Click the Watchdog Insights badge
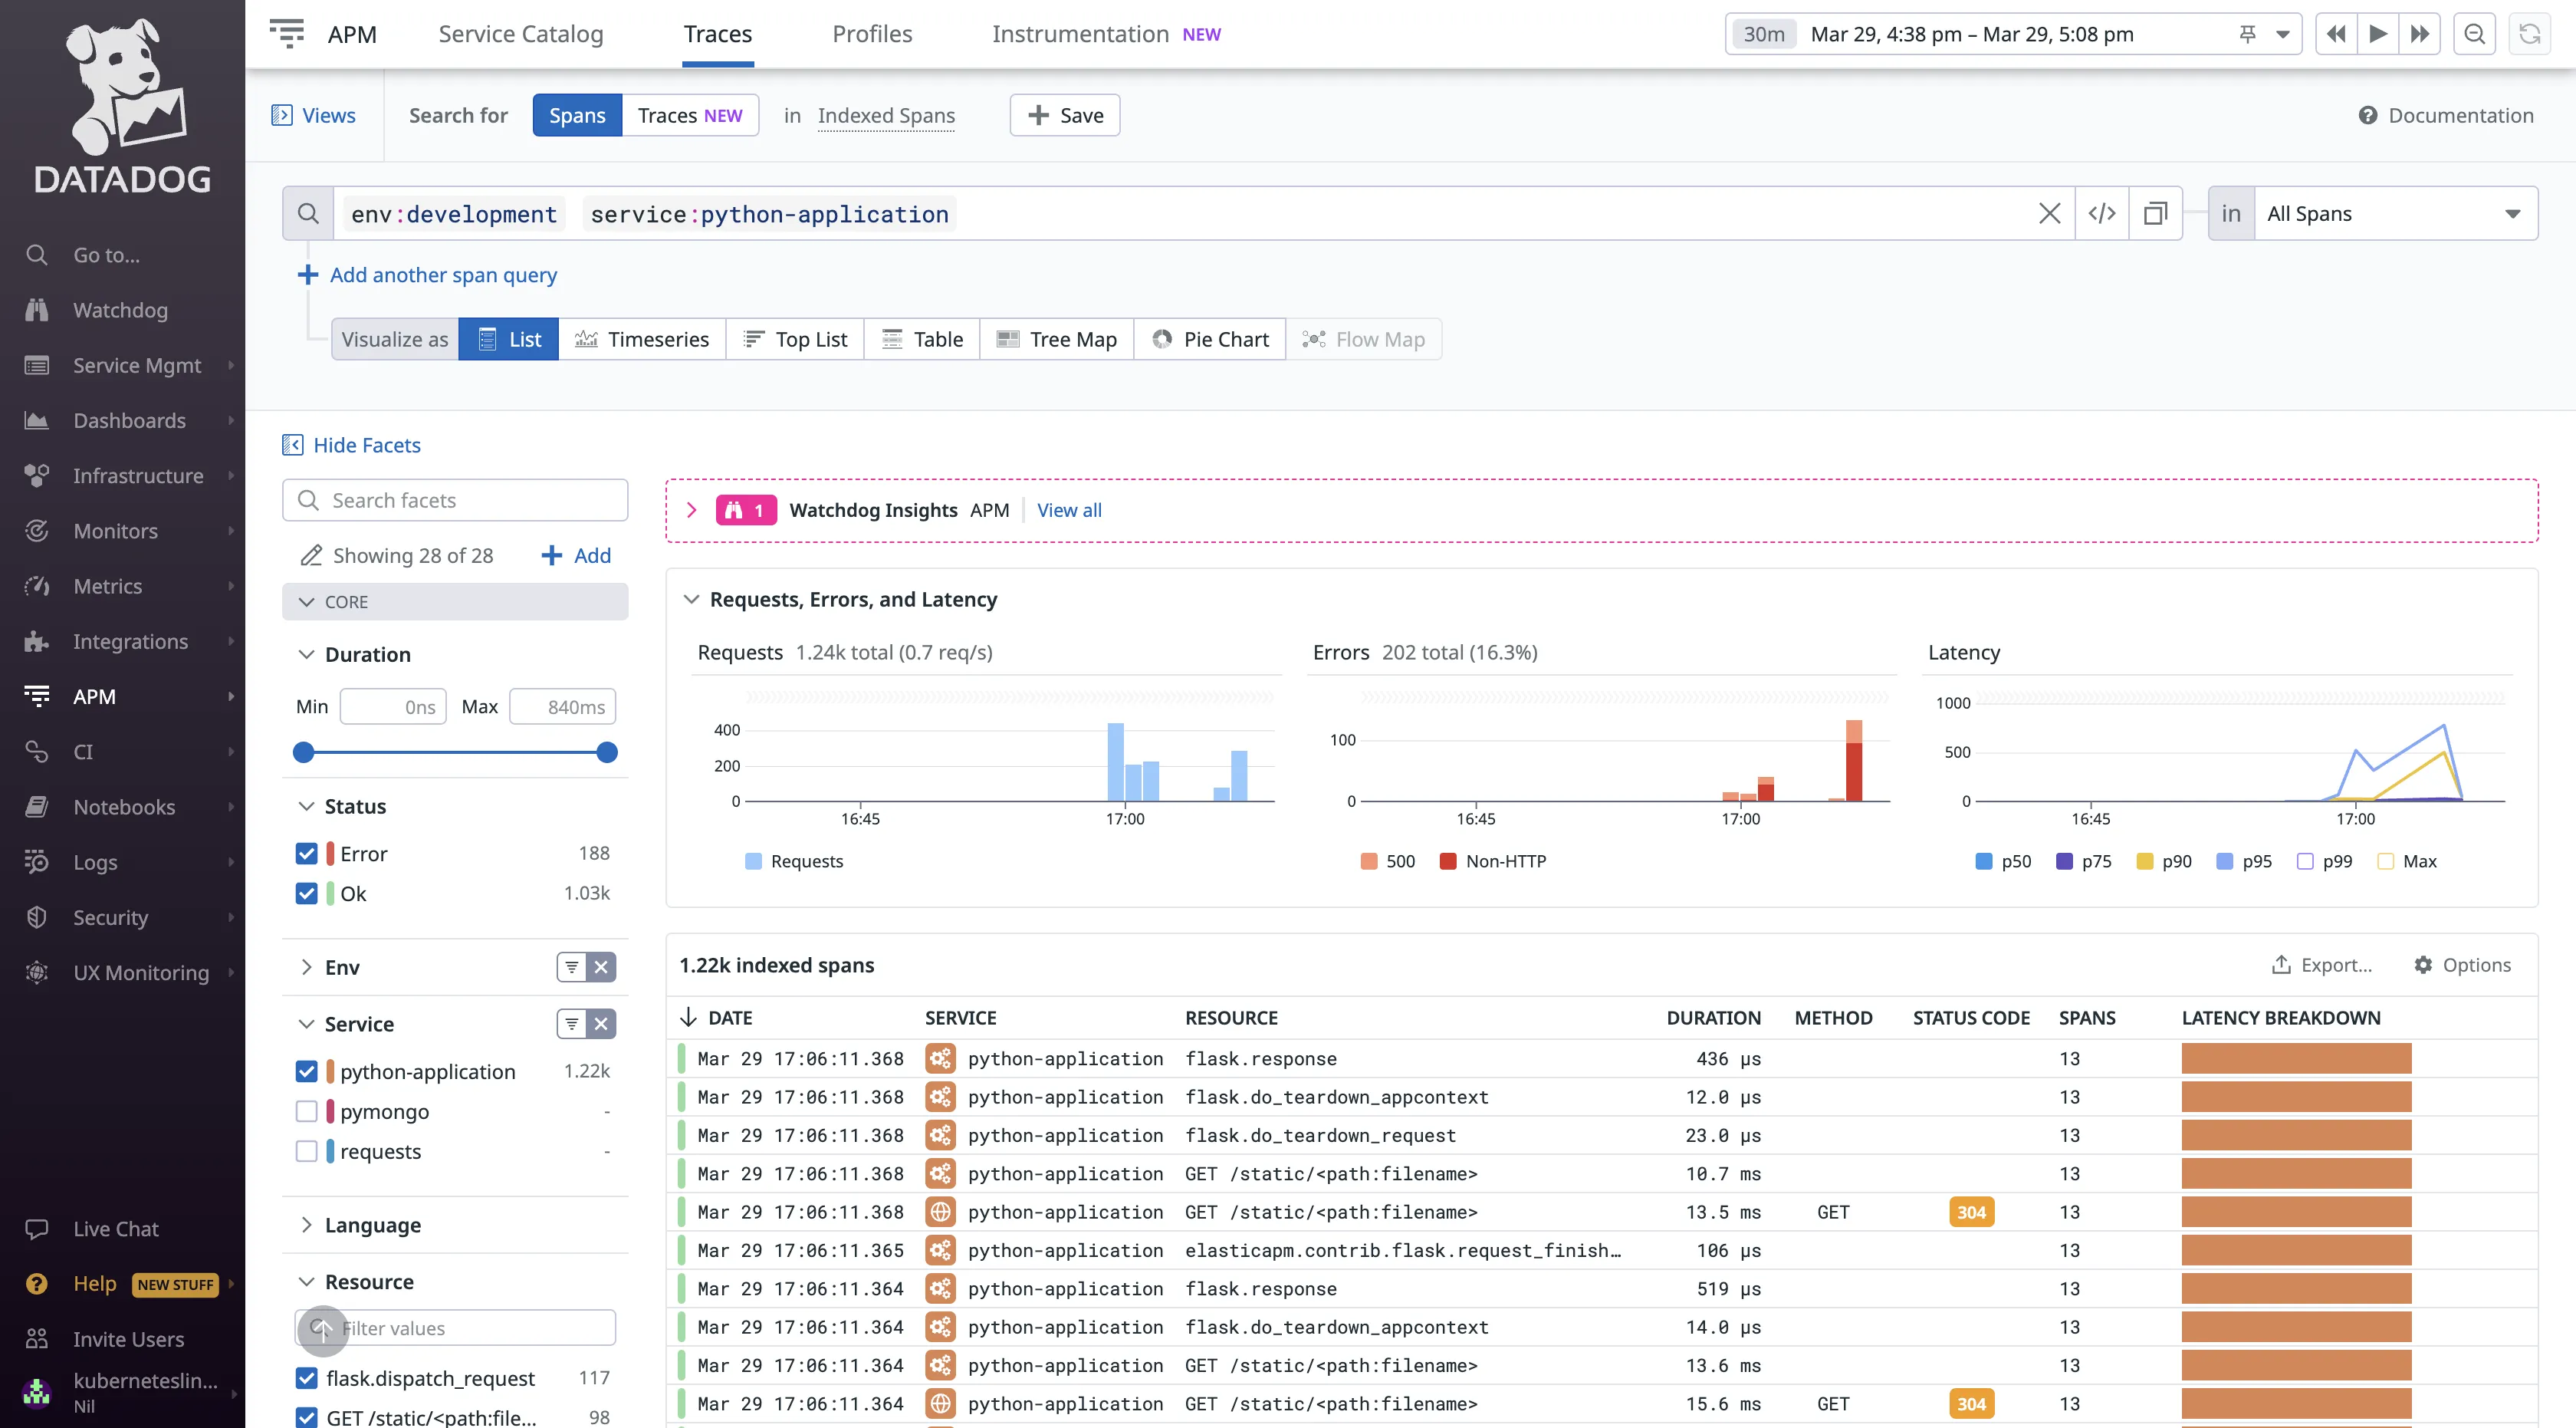This screenshot has height=1428, width=2576. pyautogui.click(x=746, y=510)
